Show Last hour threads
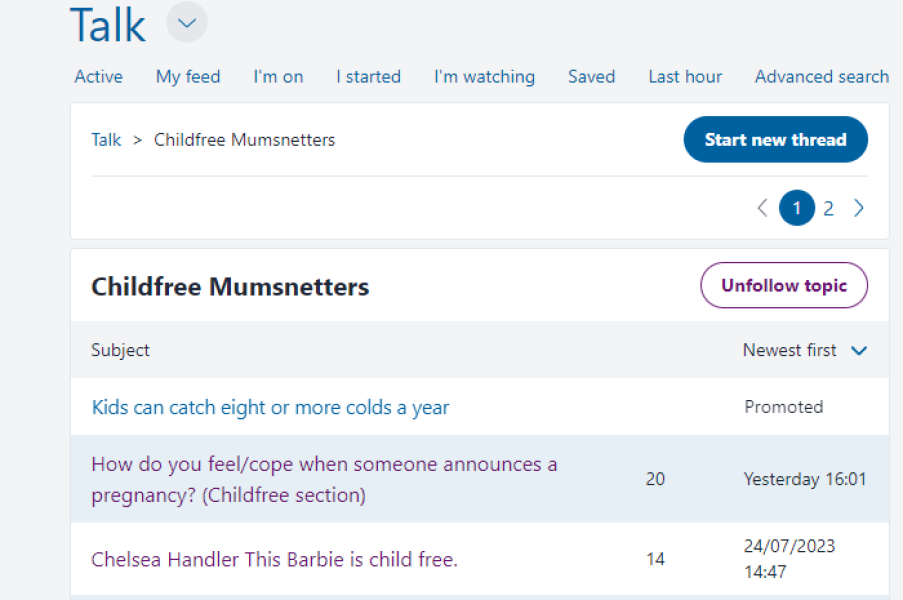Screen dimensions: 903x600 pyautogui.click(x=685, y=77)
